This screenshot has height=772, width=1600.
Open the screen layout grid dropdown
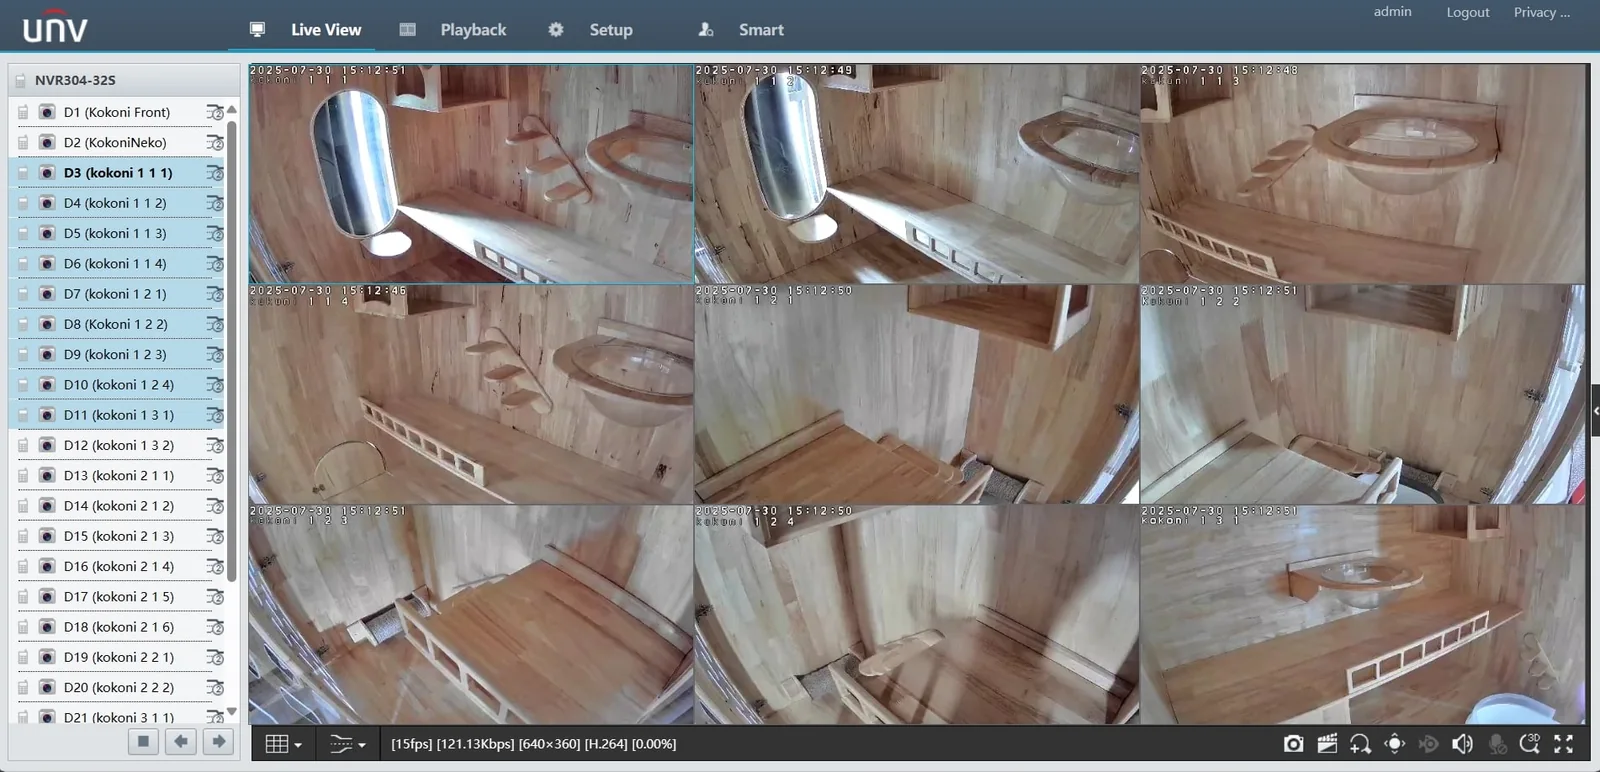[x=283, y=744]
